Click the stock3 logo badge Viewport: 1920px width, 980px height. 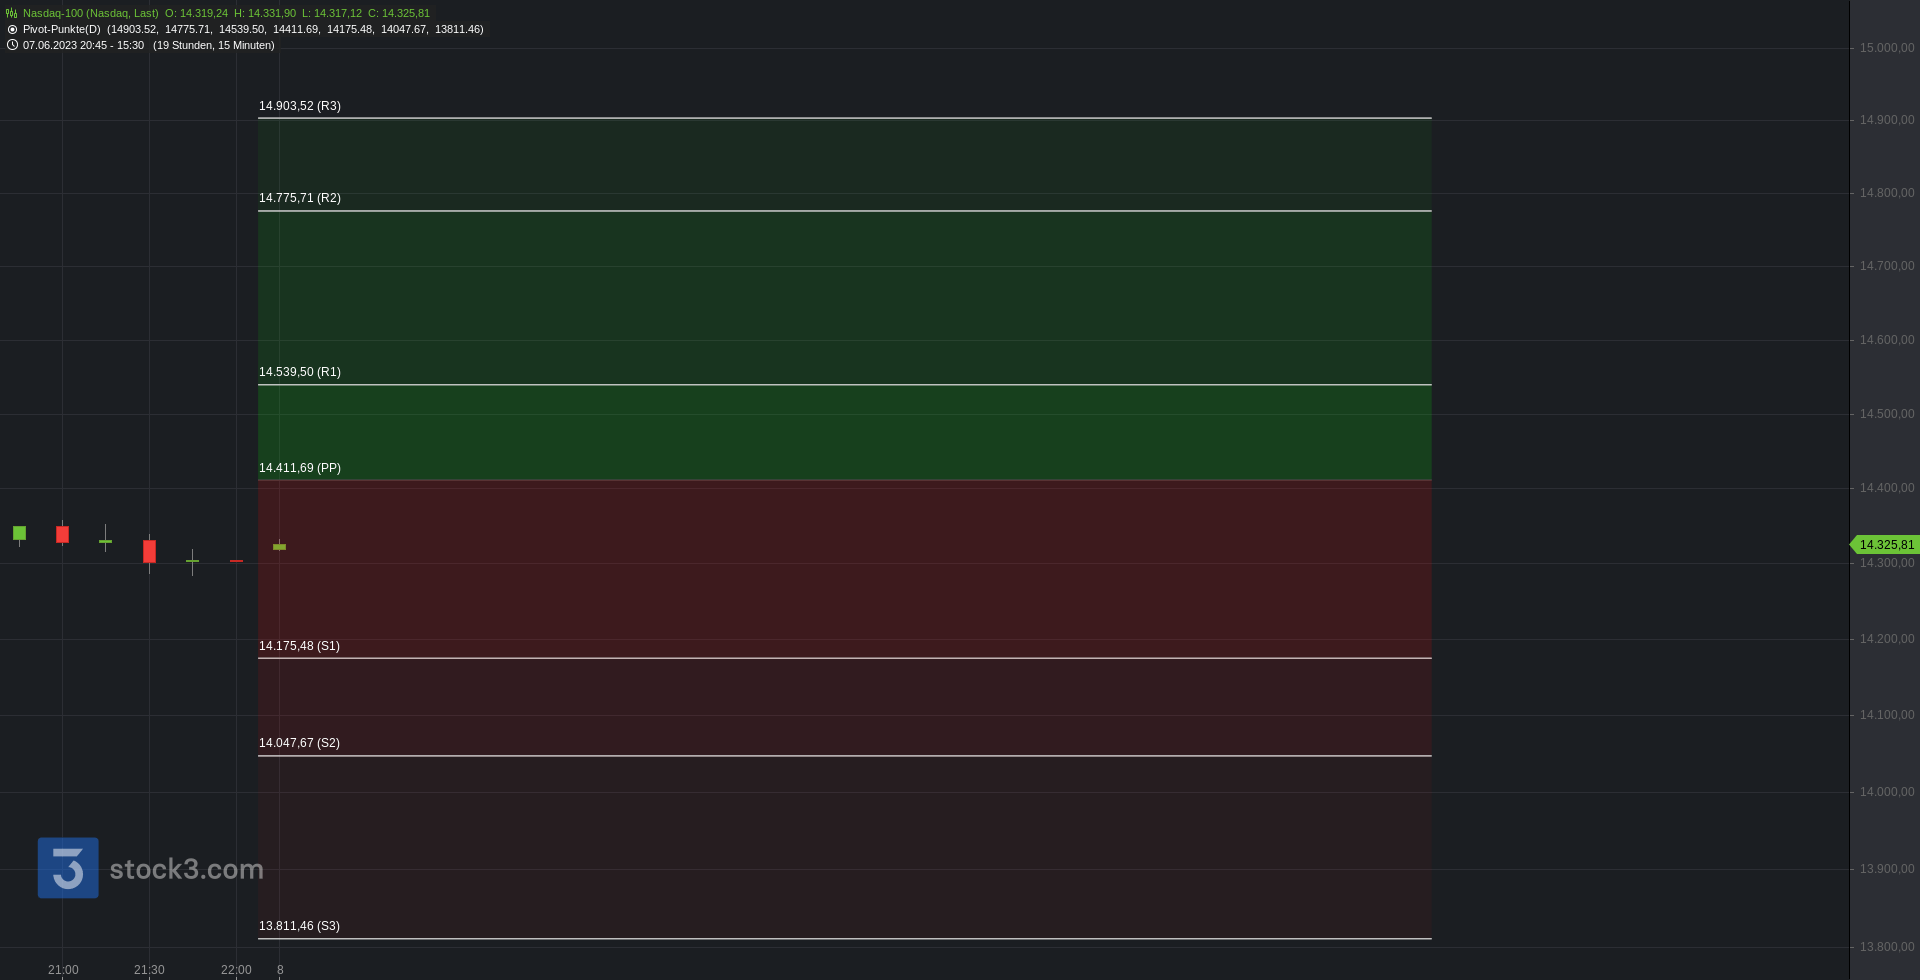tap(68, 868)
